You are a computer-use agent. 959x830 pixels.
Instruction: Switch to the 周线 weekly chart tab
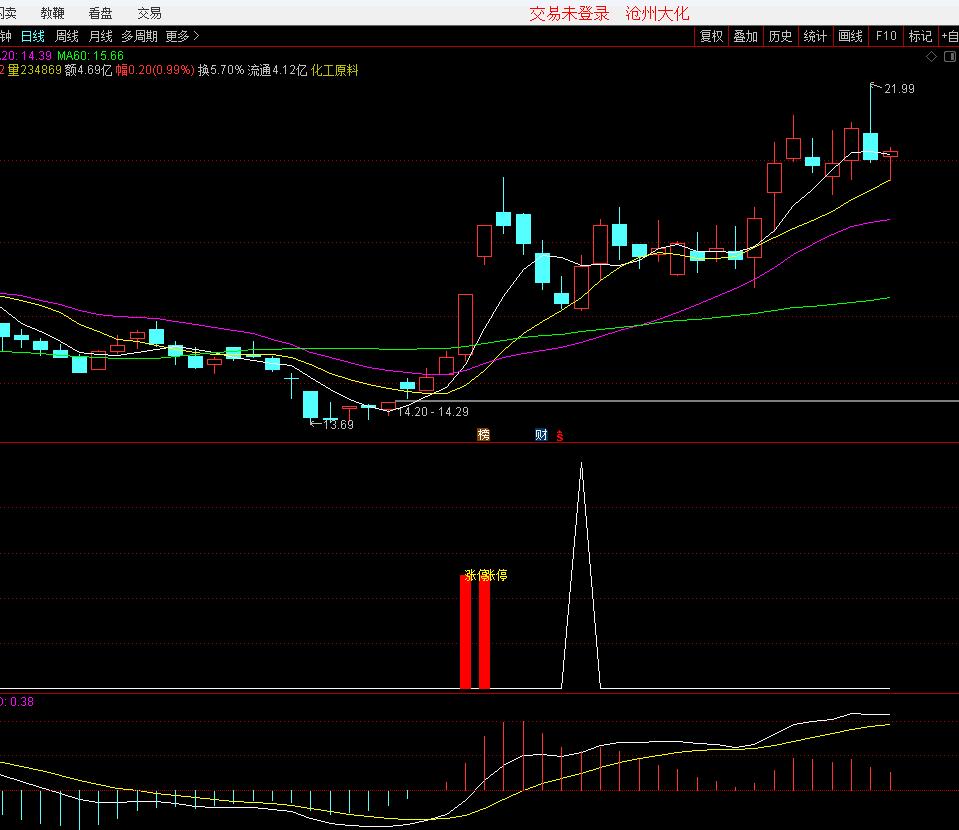66,36
